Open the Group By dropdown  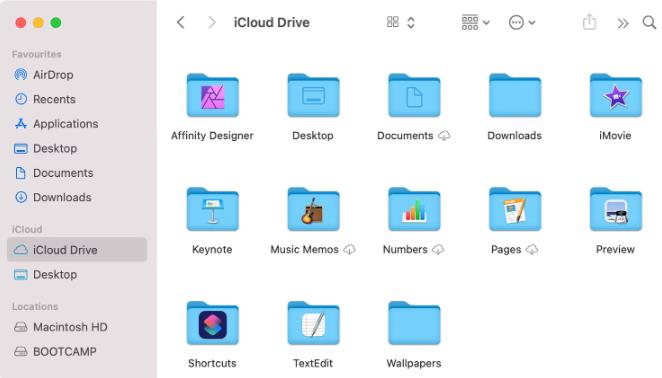(x=475, y=22)
